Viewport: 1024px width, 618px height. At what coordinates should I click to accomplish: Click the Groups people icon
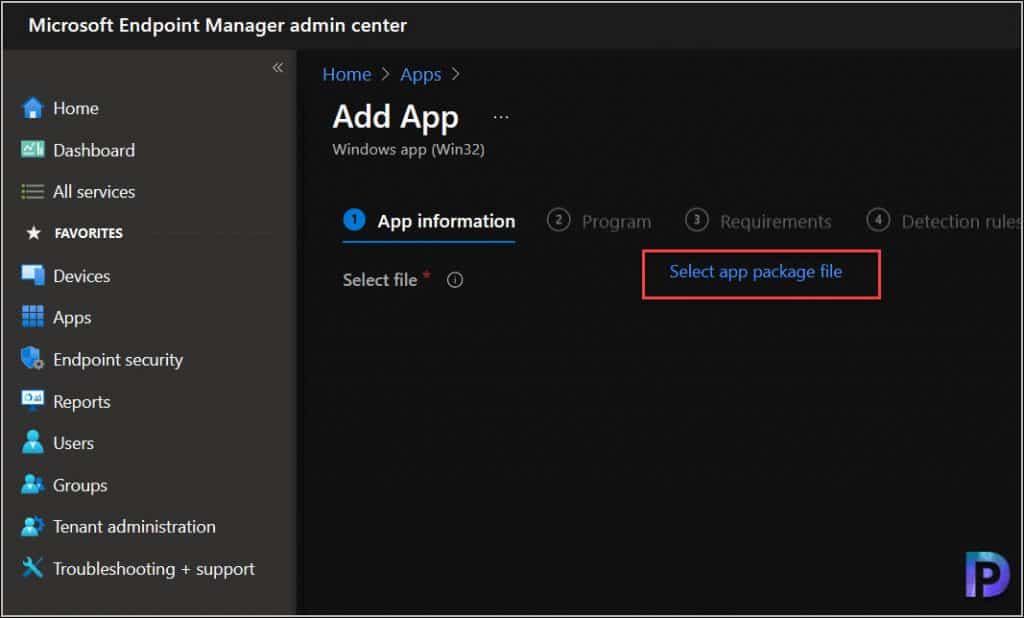[33, 484]
